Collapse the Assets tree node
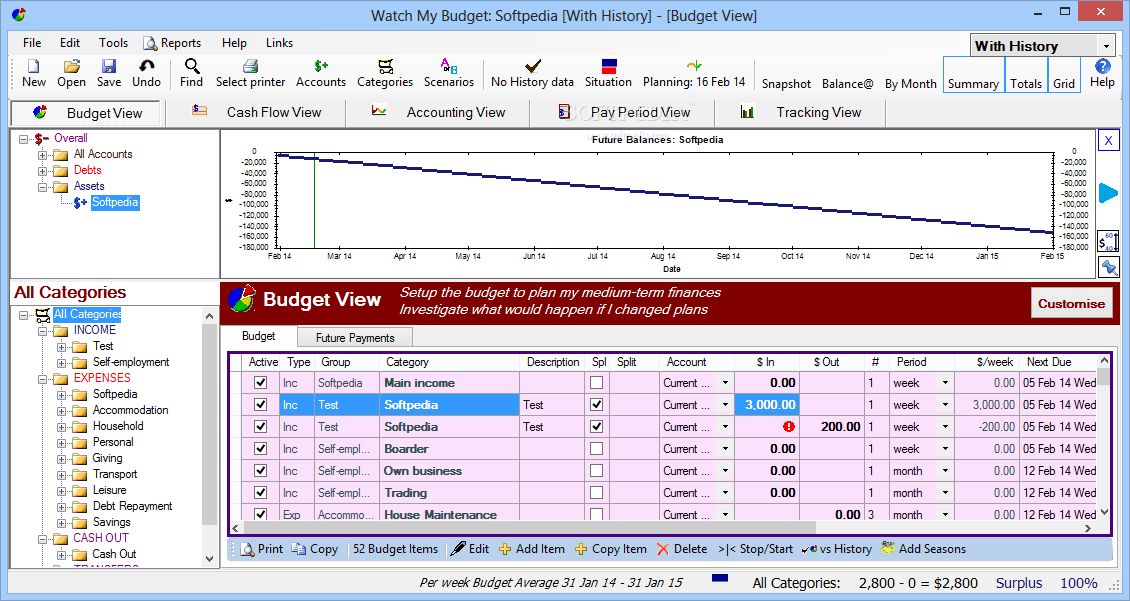The height and width of the screenshot is (601, 1130). pos(43,187)
